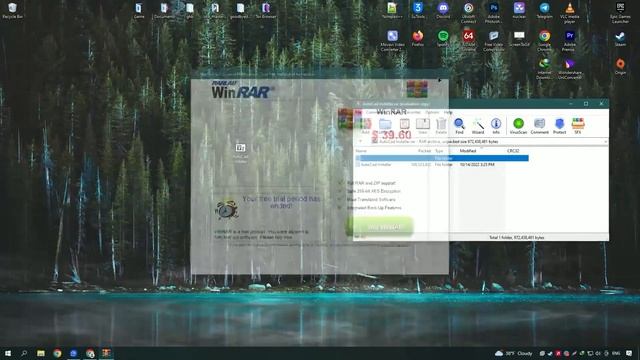Screen dimensions: 640x360
Task: Click the Protect shield icon in WinRAR
Action: [x=560, y=126]
